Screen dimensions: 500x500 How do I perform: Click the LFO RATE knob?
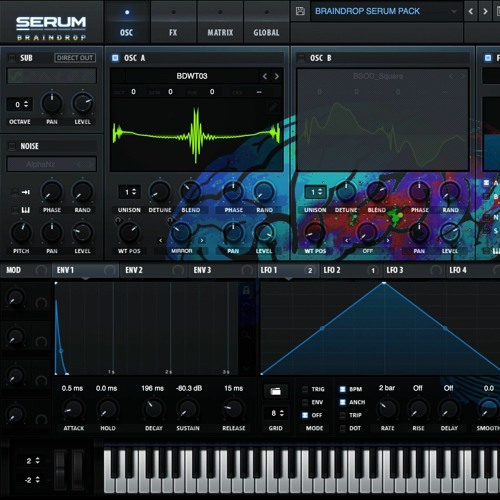(x=388, y=409)
